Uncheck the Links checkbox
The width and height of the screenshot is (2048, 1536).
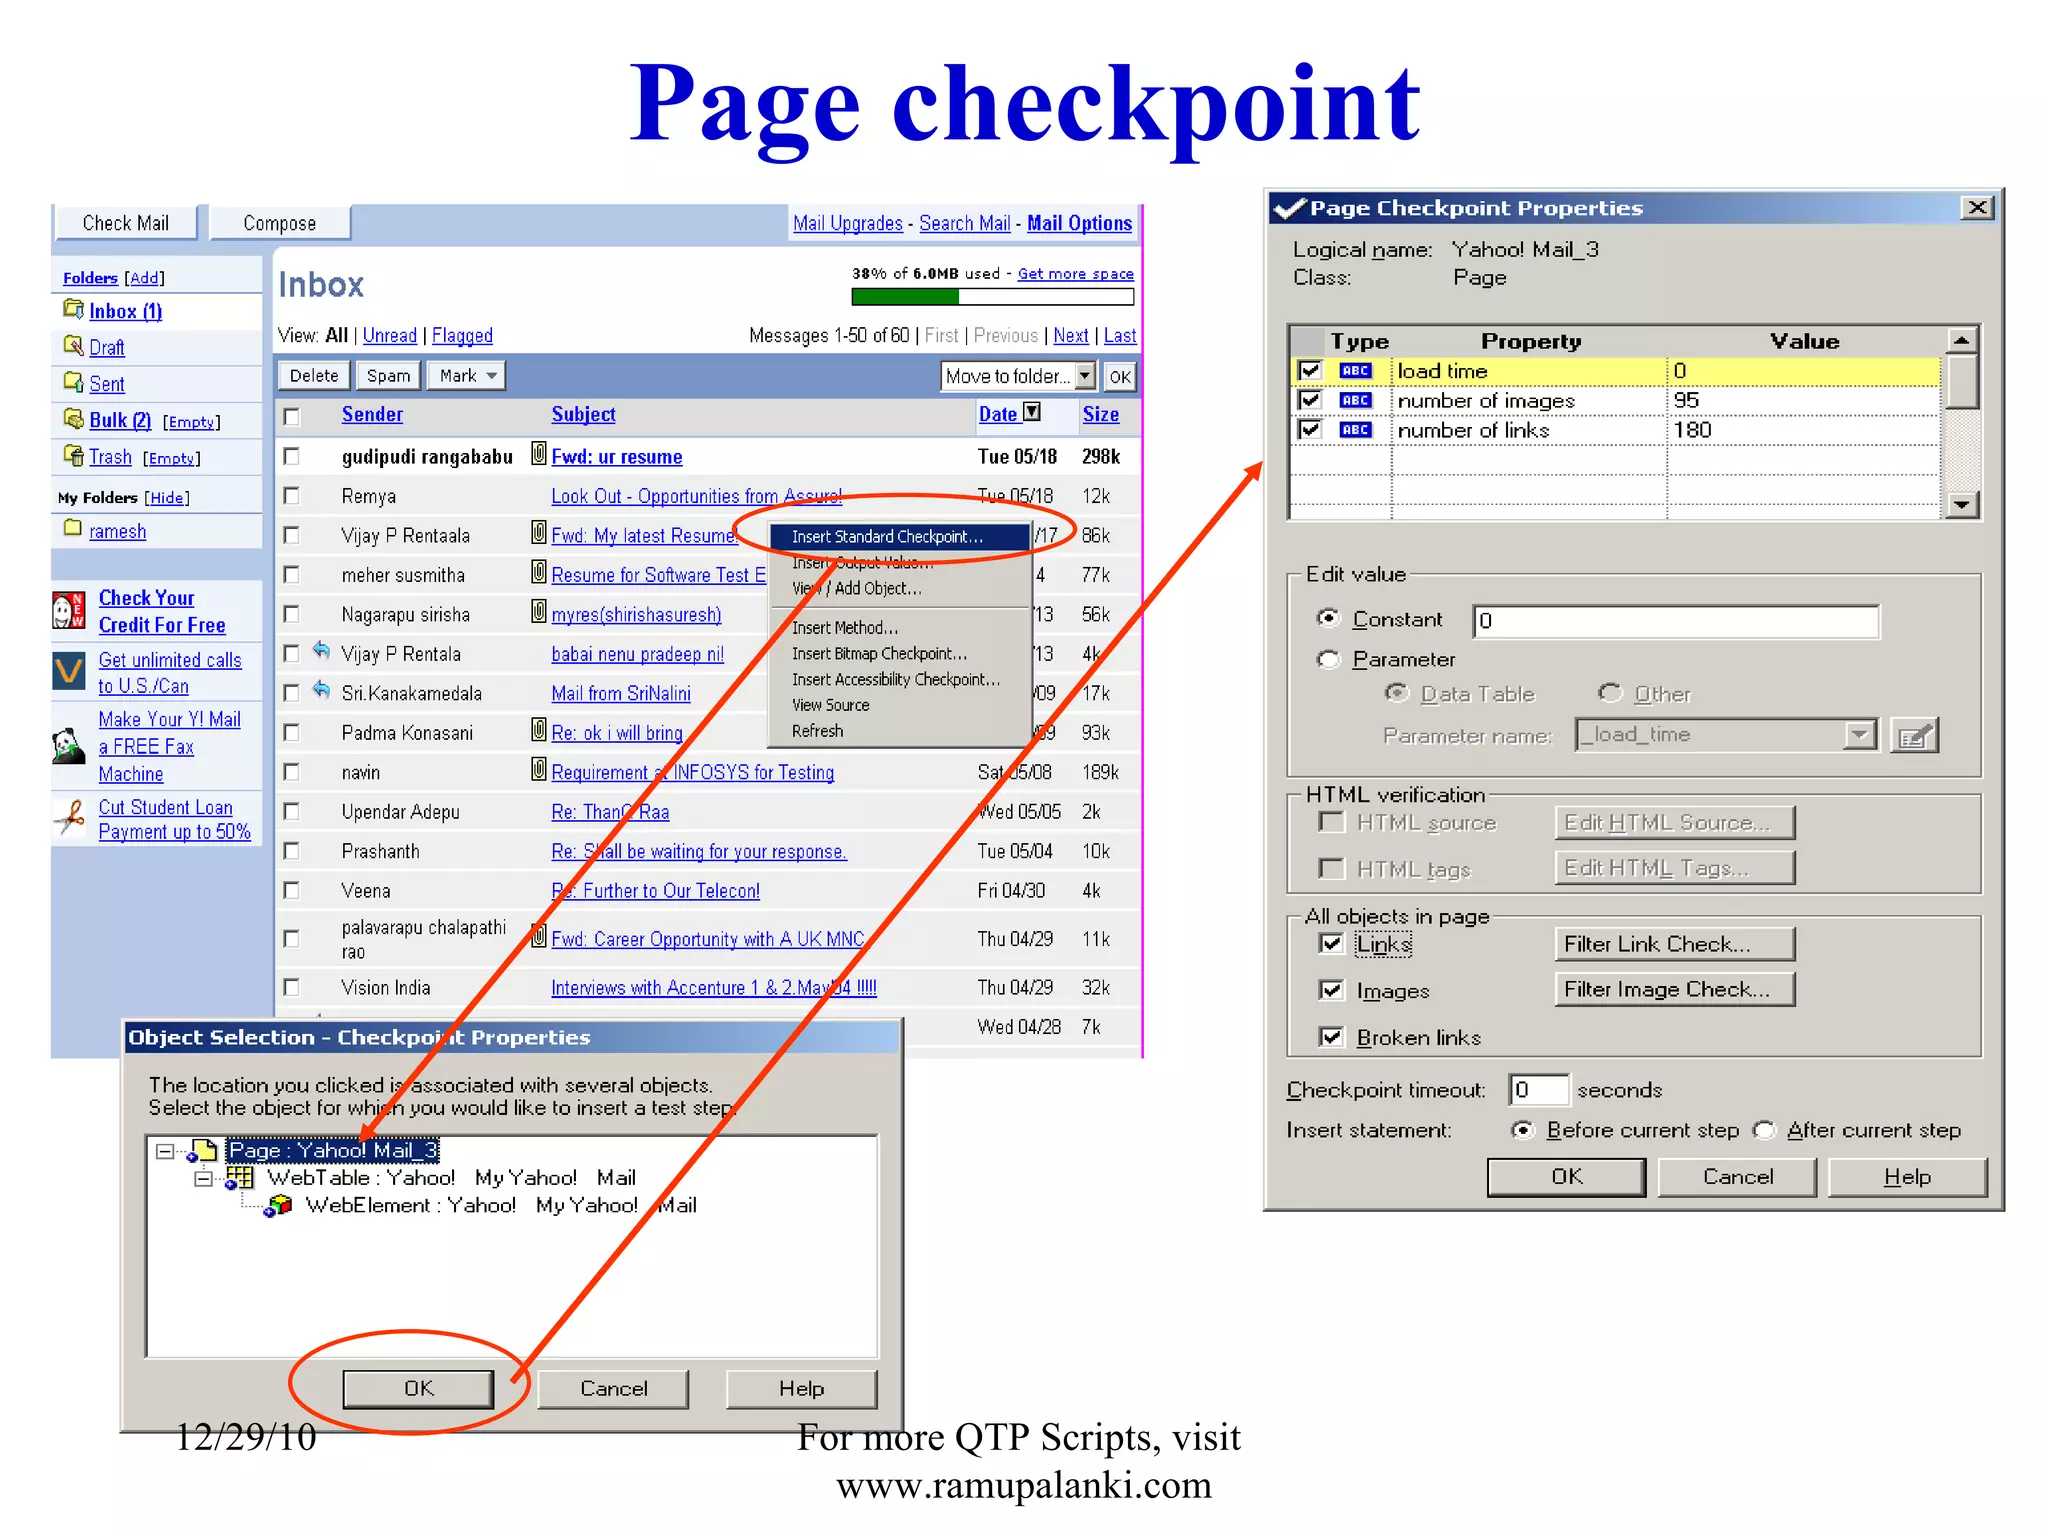pyautogui.click(x=1331, y=943)
